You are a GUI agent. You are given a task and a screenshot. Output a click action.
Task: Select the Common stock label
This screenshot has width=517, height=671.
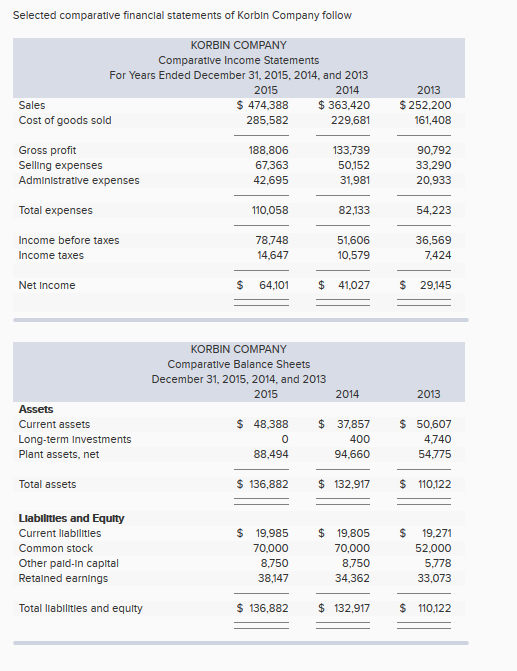56,548
